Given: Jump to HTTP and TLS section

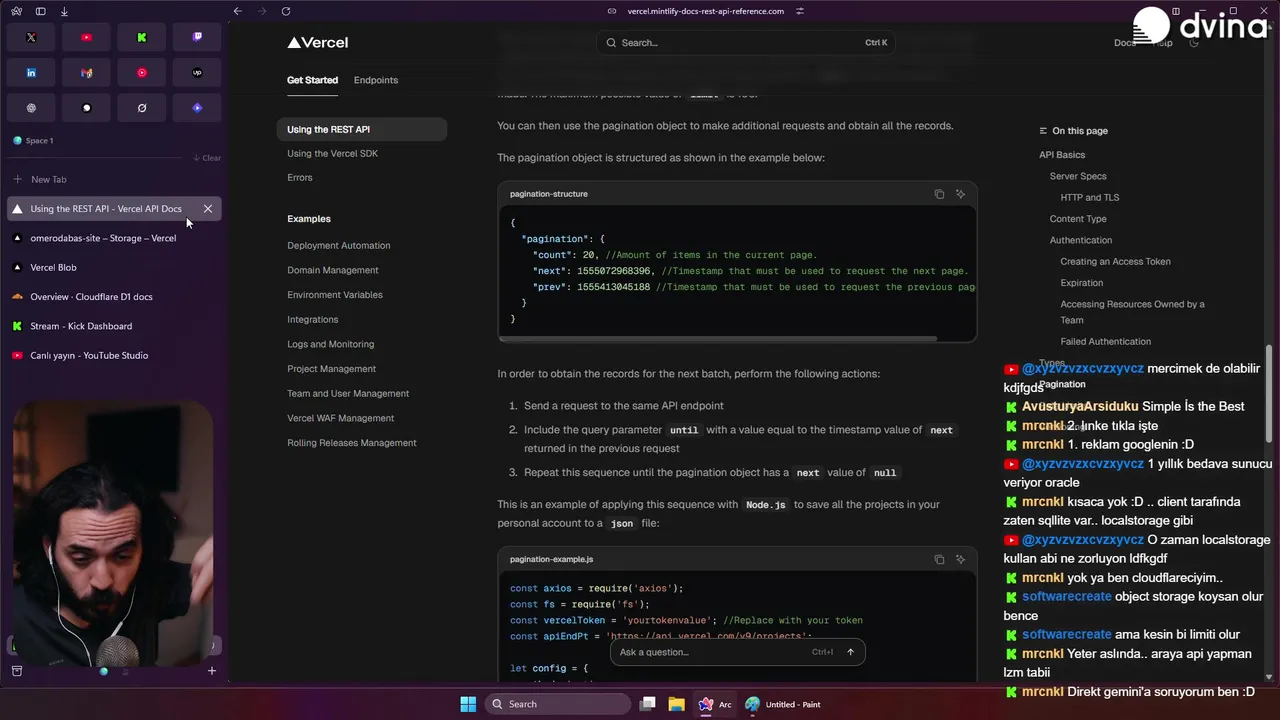Looking at the screenshot, I should point(1090,198).
